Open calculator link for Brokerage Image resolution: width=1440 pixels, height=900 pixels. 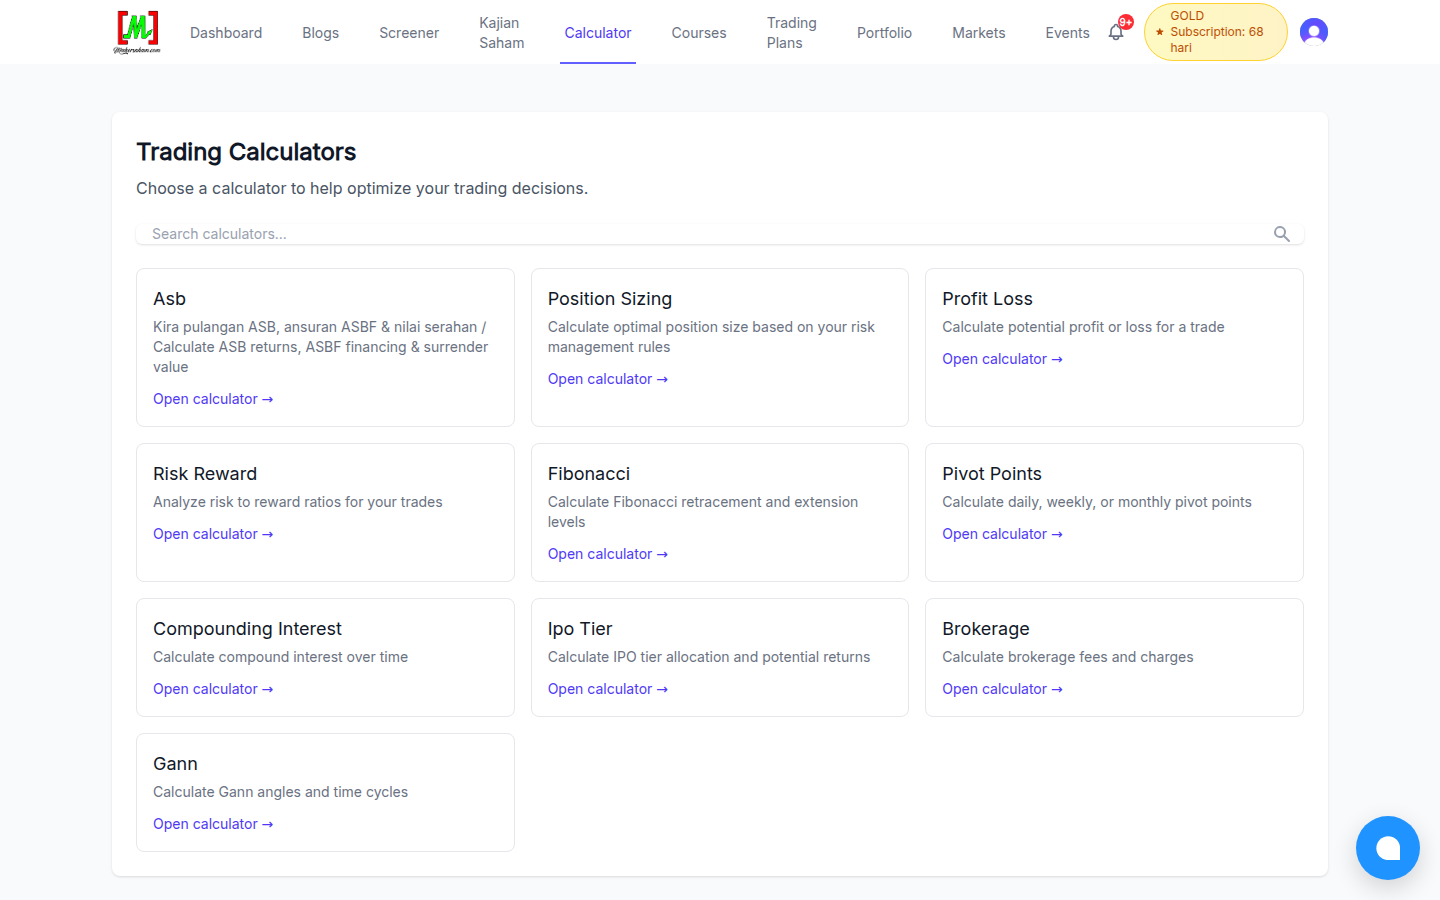click(x=1002, y=689)
